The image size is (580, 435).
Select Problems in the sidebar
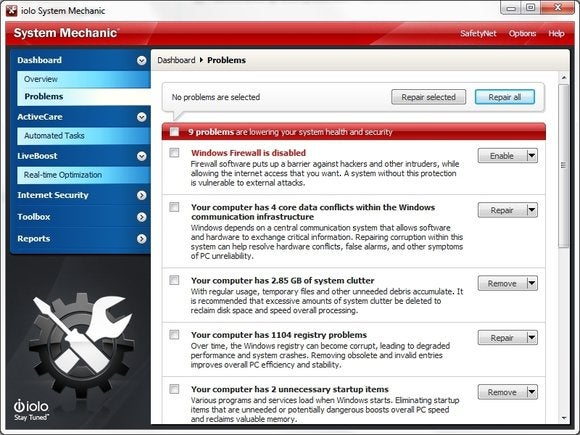point(84,97)
